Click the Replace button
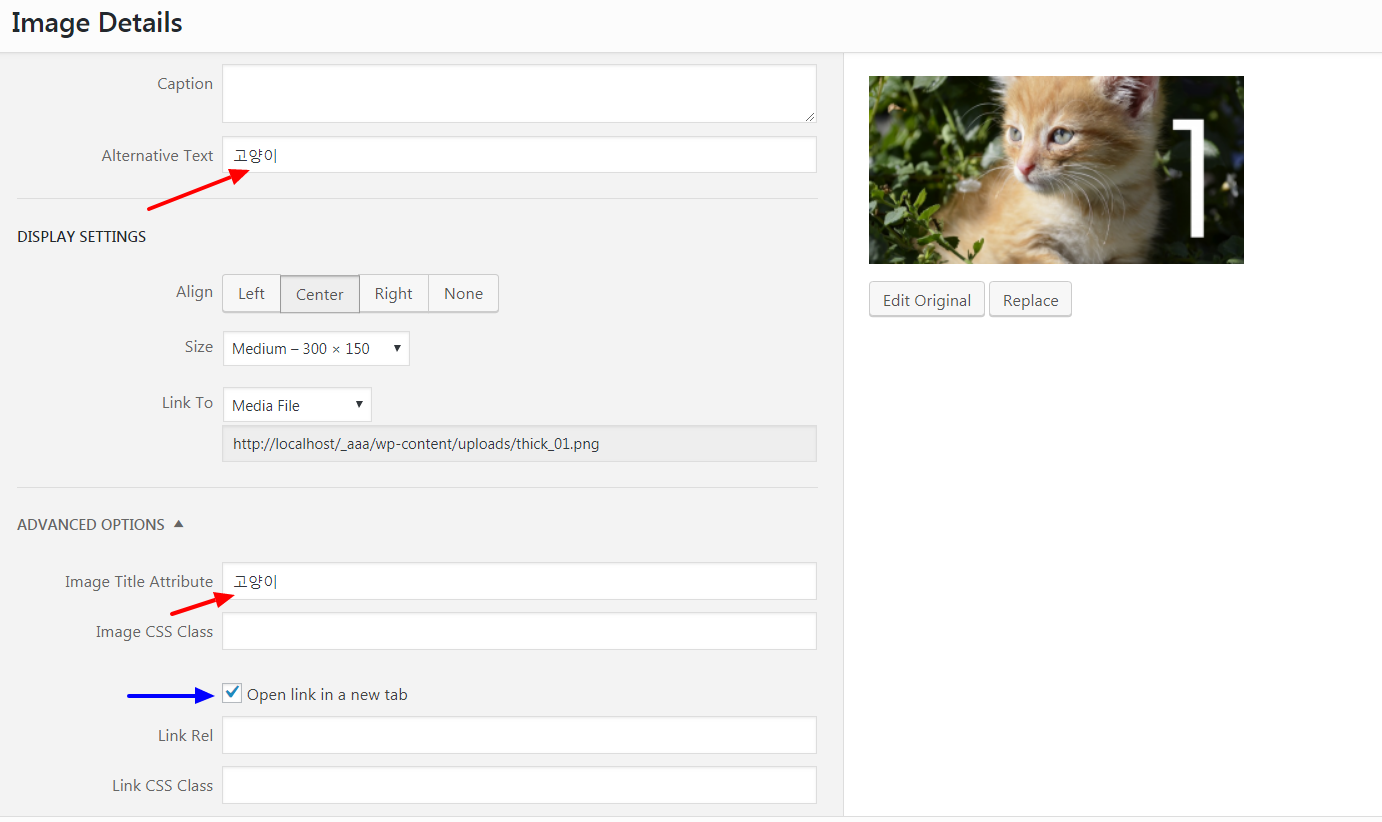The image size is (1382, 822). 1030,300
